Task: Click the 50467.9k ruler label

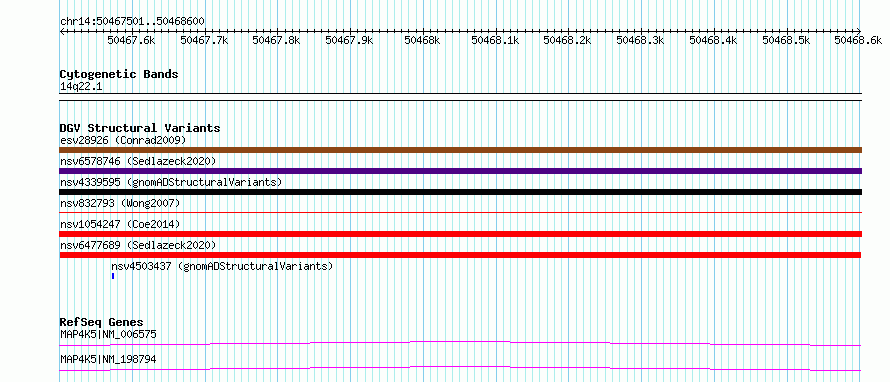Action: [349, 40]
